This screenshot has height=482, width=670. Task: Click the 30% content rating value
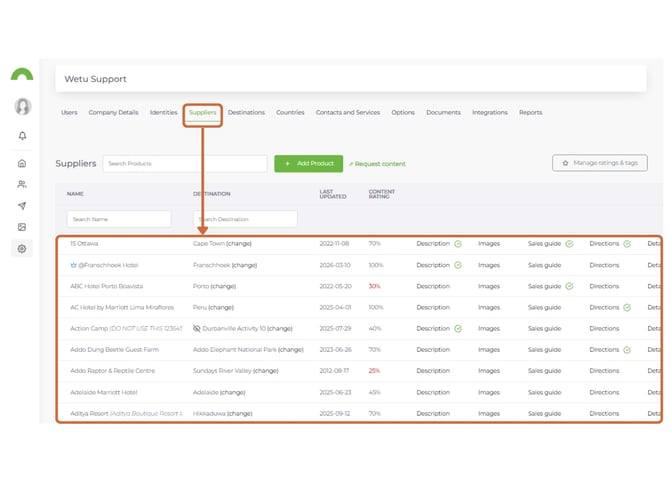[x=374, y=286]
